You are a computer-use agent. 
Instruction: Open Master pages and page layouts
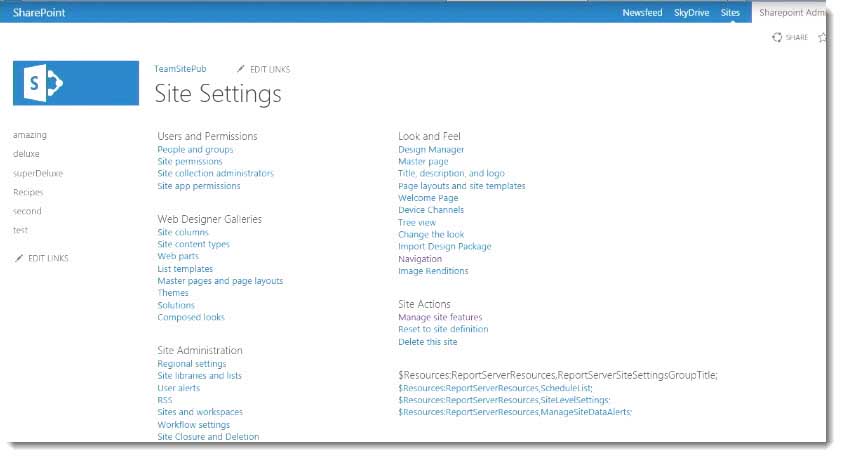point(220,281)
